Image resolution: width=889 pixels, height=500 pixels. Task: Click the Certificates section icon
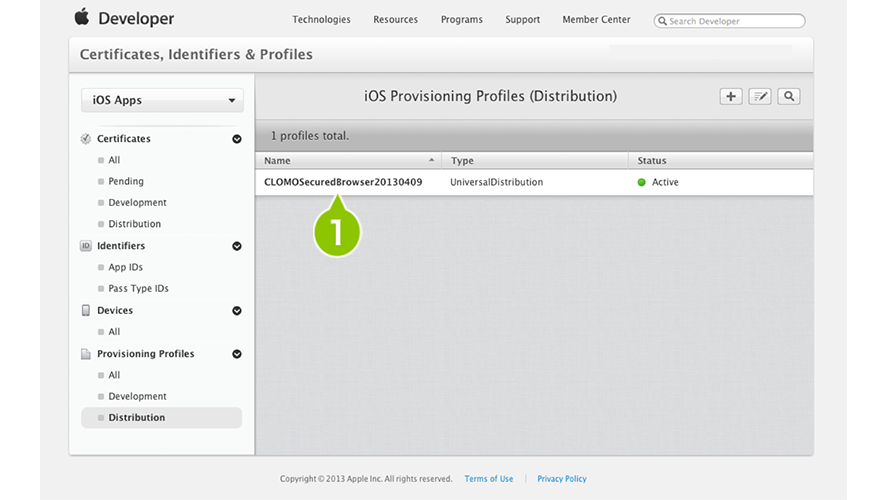click(86, 139)
